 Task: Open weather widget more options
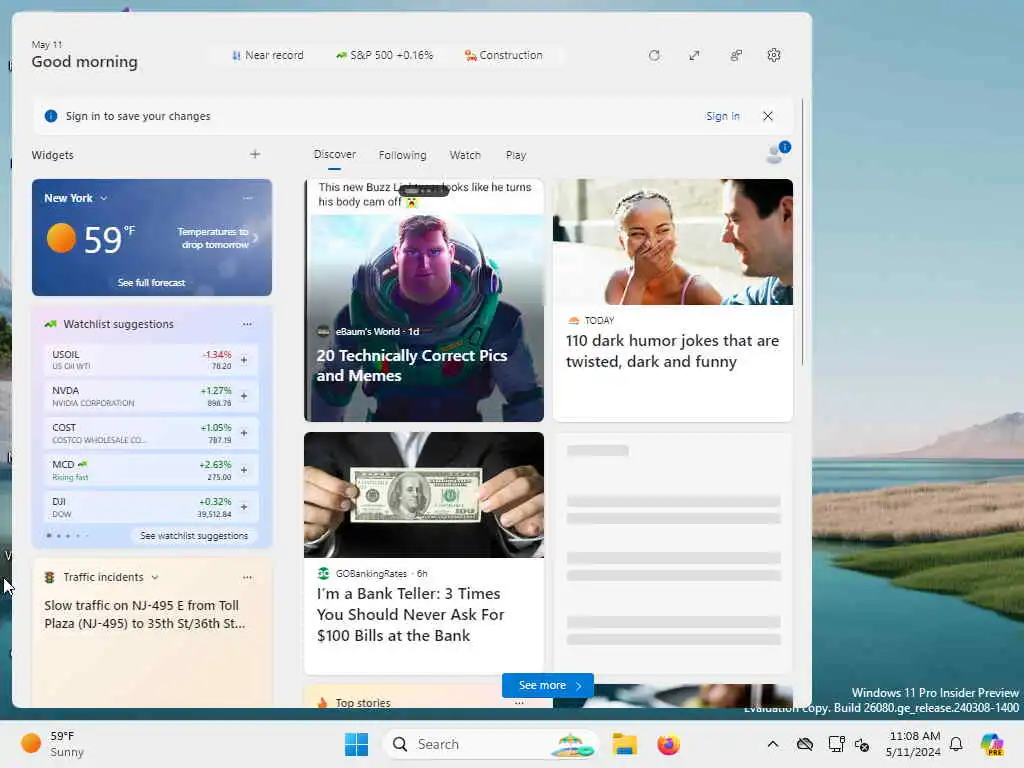[248, 198]
